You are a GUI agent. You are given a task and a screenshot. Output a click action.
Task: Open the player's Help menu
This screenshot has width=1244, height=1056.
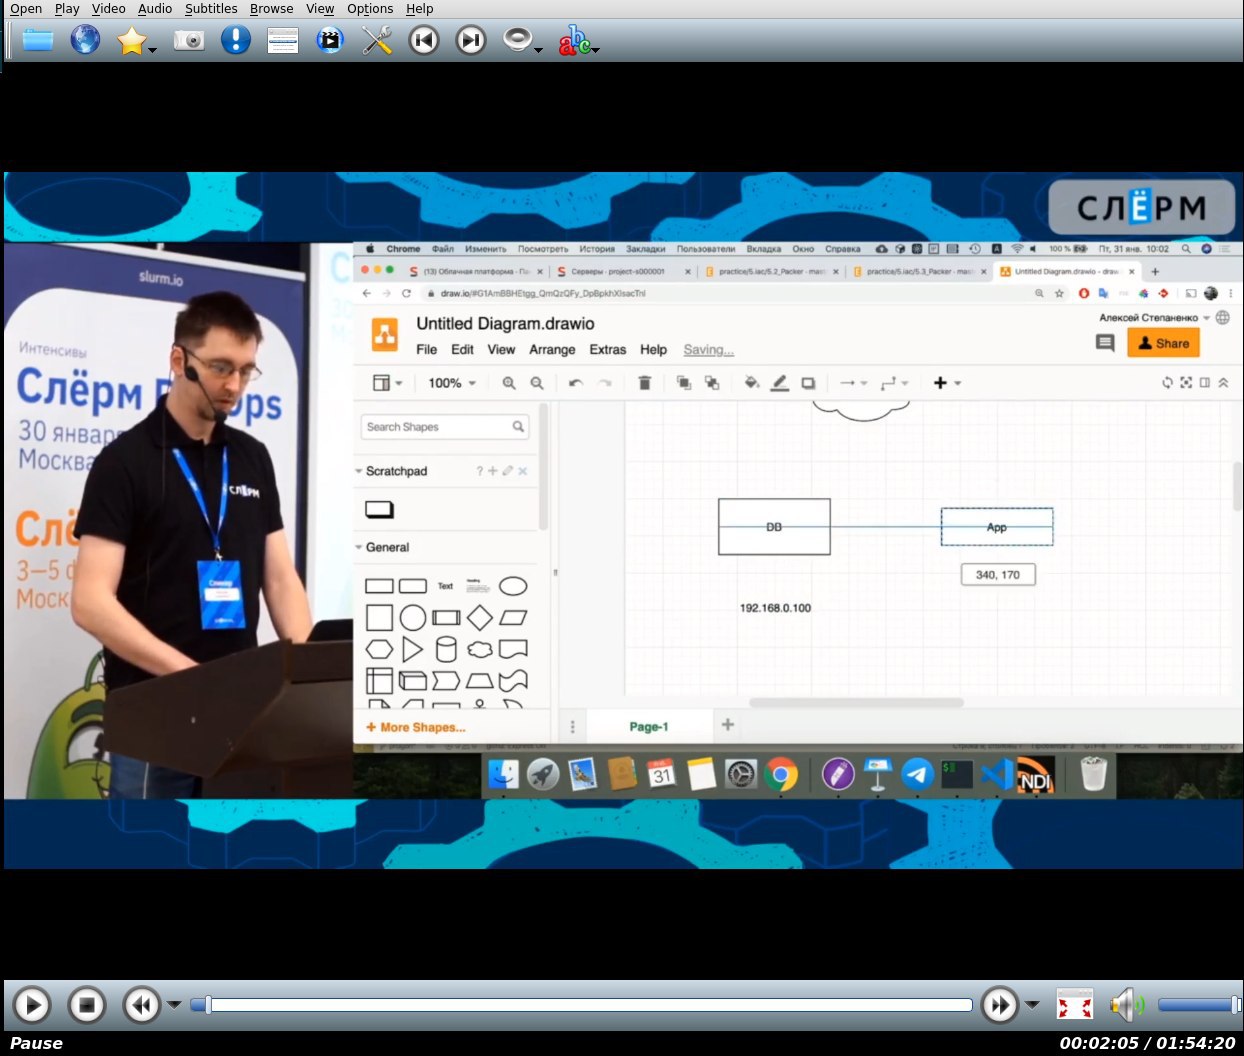tap(420, 8)
